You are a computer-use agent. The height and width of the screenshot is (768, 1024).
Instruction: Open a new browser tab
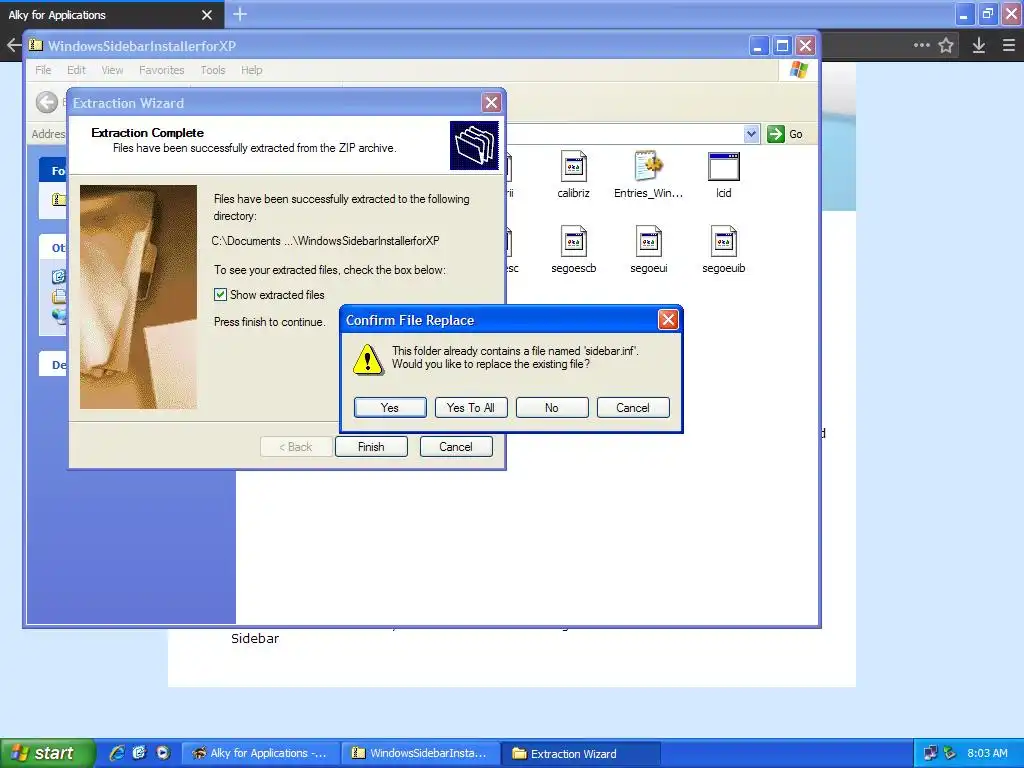tap(240, 14)
